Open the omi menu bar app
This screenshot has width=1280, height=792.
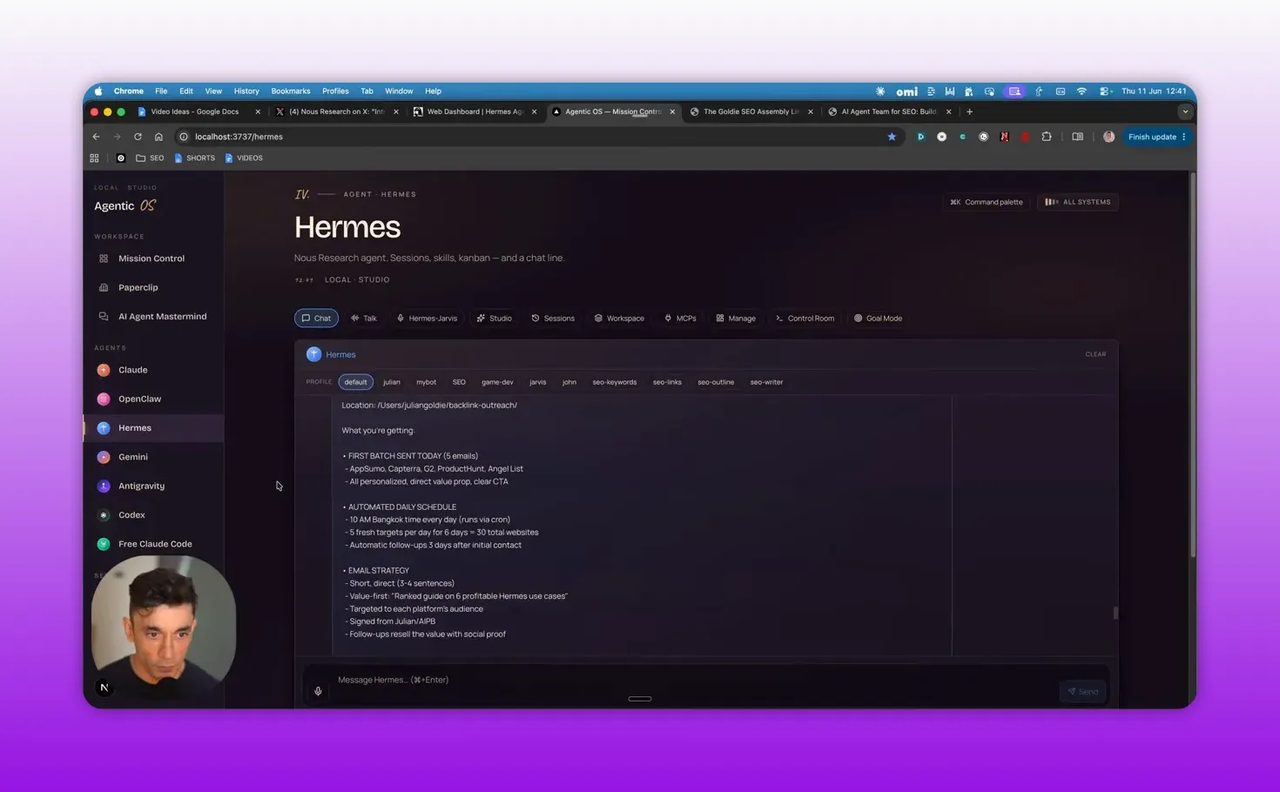(x=907, y=91)
